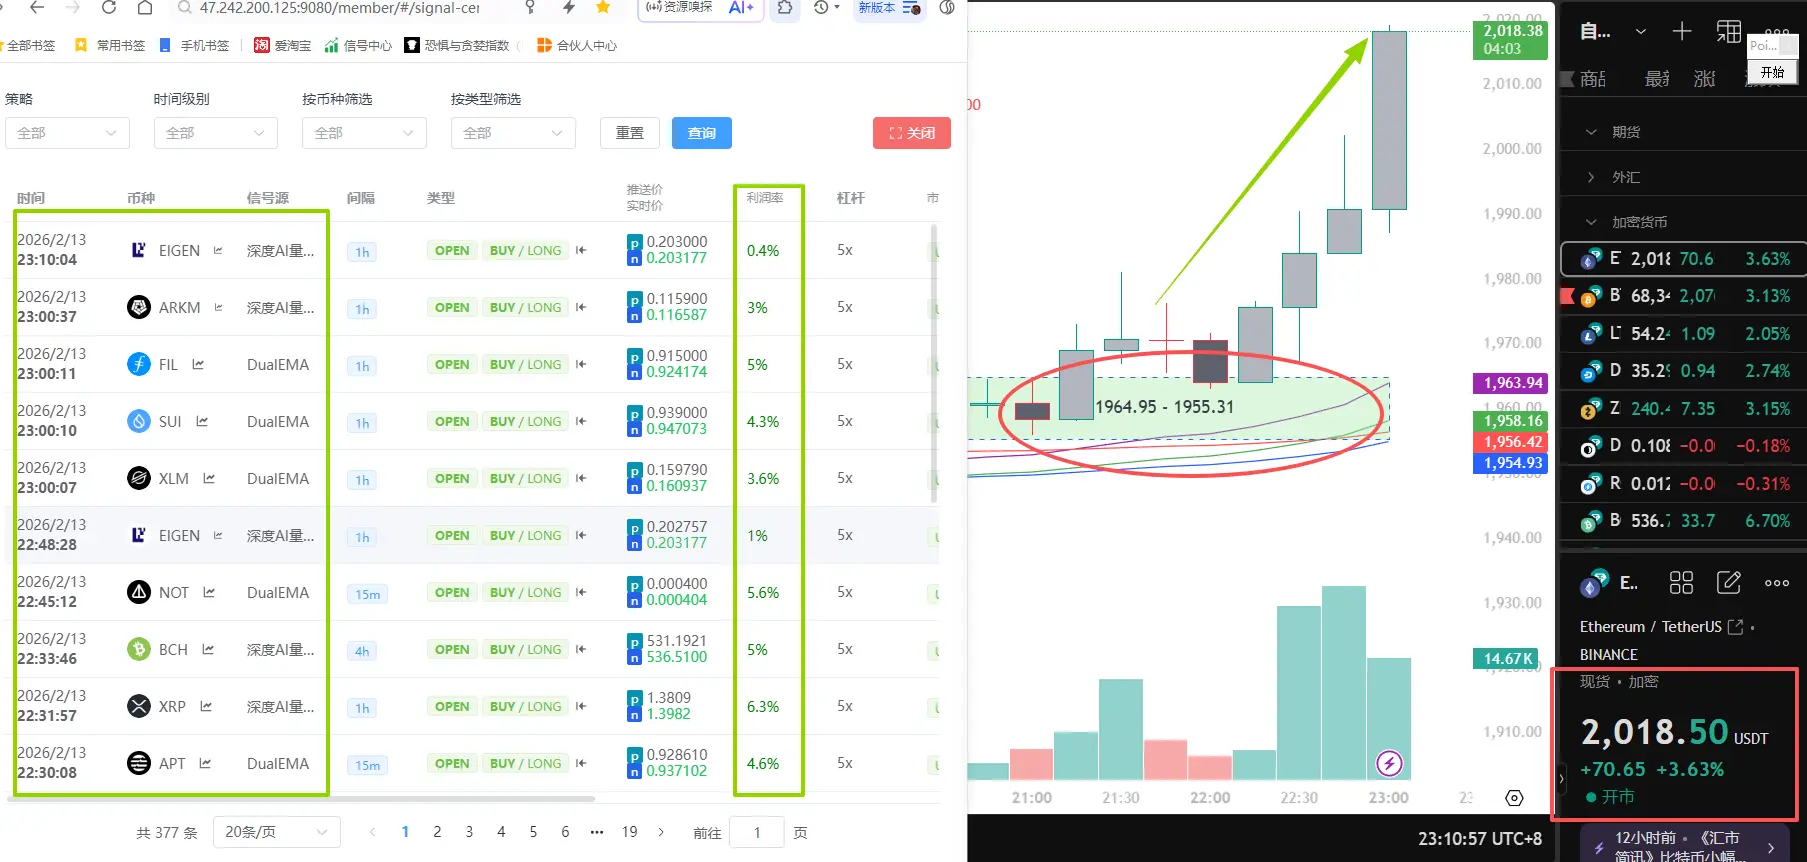Expand the 时间级别 filter dropdown

[216, 133]
